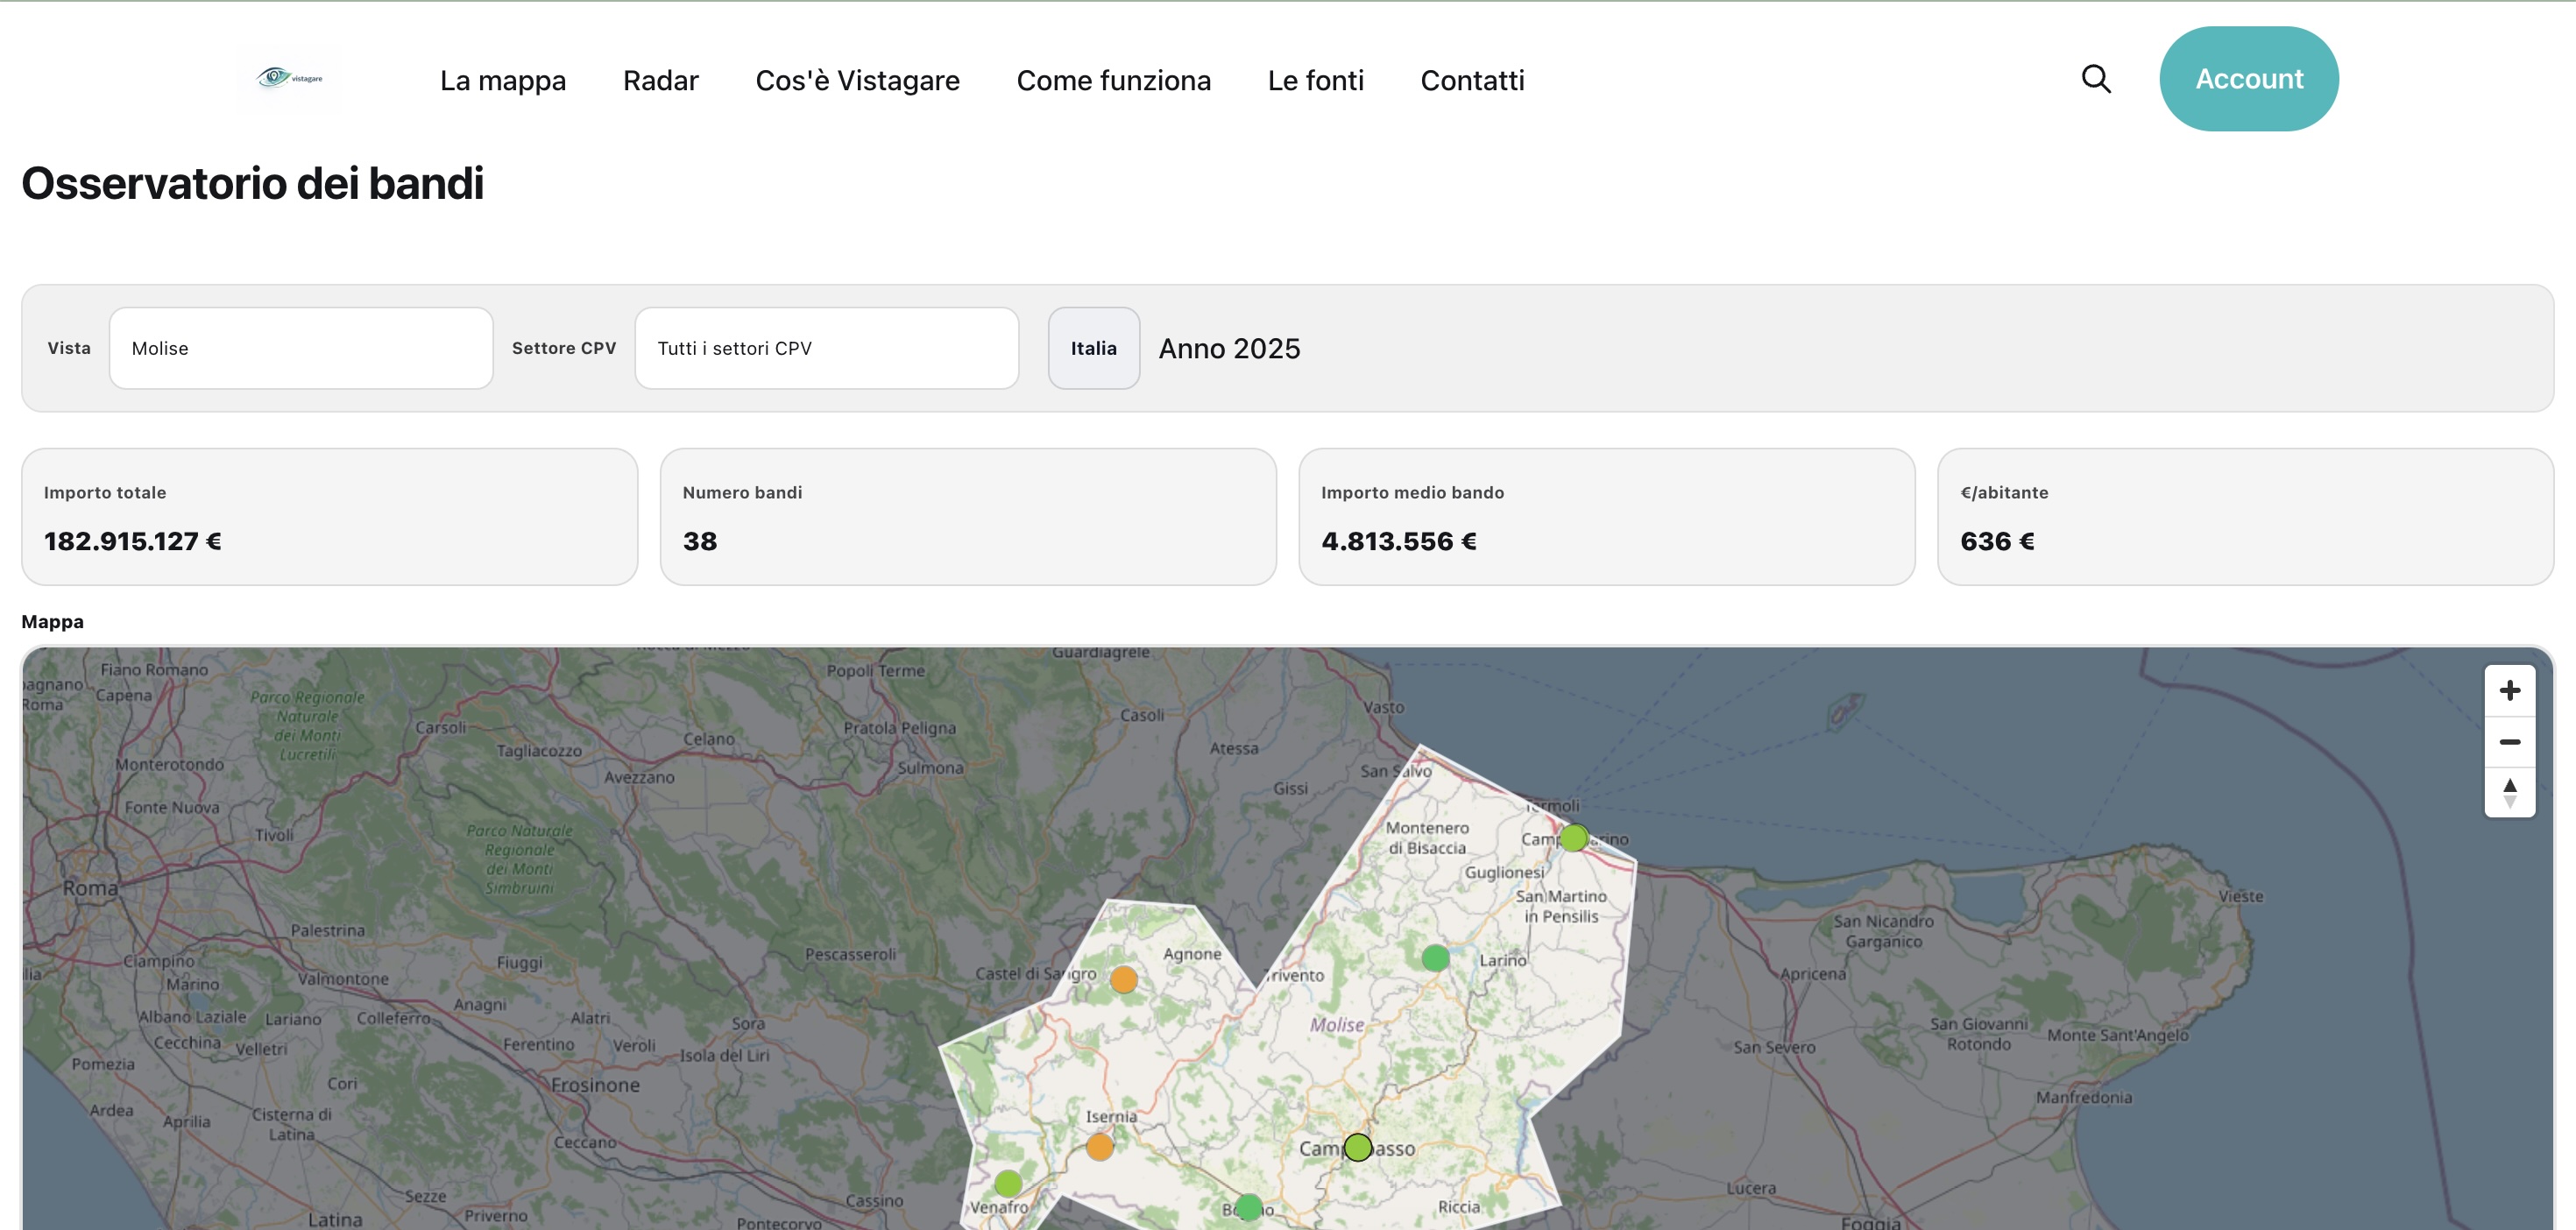The image size is (2576, 1230).
Task: Open Le fonti
Action: (x=1316, y=80)
